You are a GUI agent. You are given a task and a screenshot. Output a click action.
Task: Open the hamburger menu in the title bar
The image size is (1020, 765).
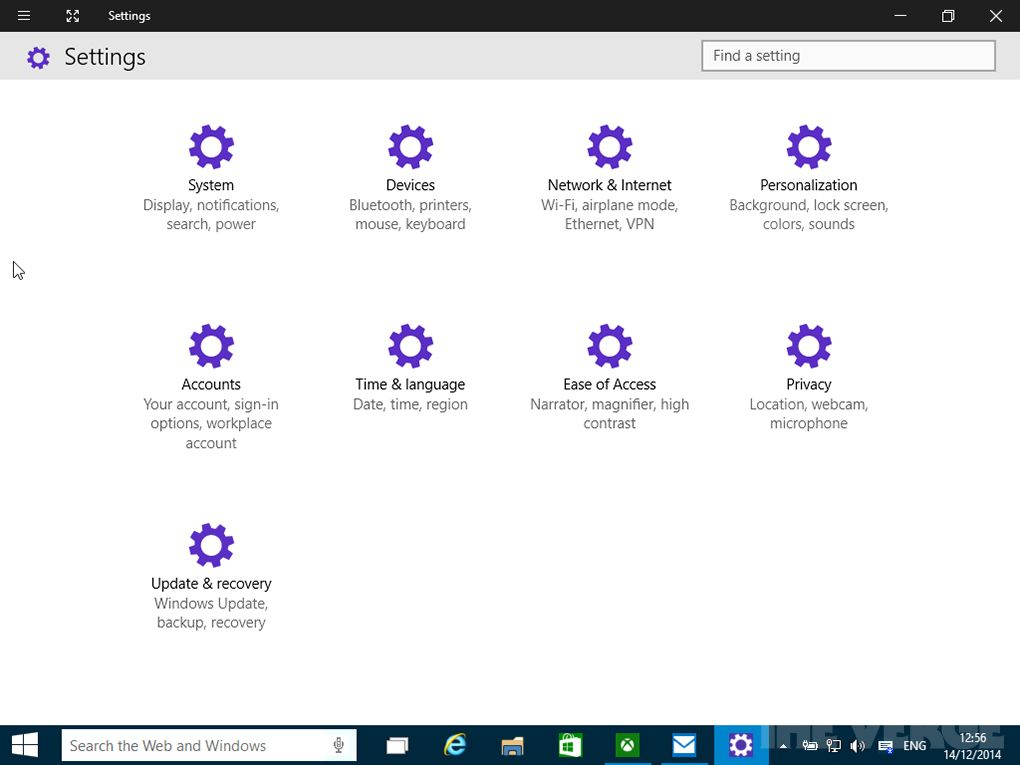[23, 15]
